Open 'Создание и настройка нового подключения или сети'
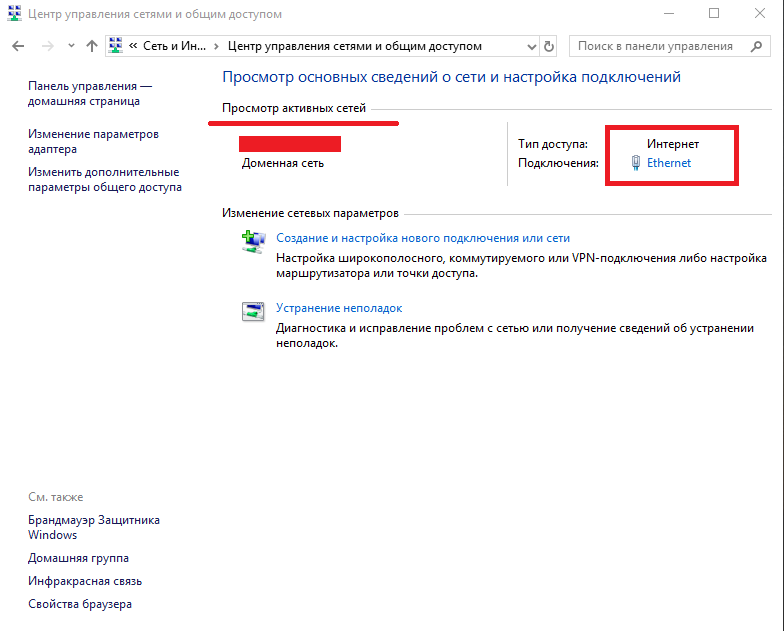This screenshot has width=784, height=631. point(423,238)
